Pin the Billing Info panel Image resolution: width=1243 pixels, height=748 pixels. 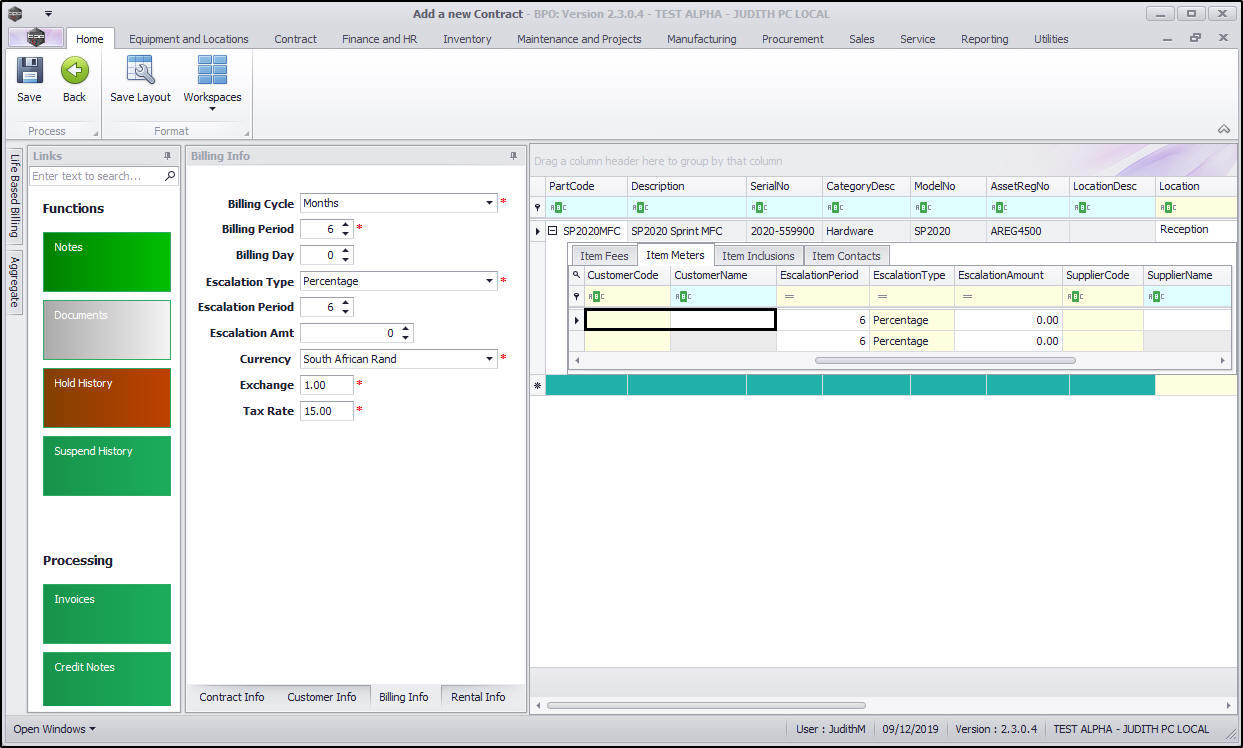(x=514, y=156)
